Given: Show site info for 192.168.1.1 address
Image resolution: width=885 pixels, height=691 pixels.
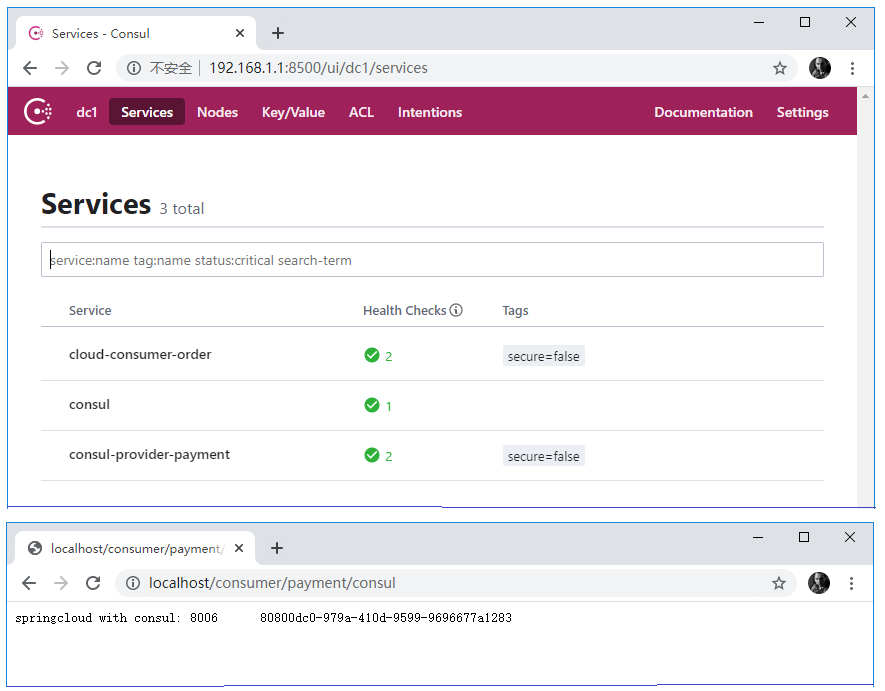Looking at the screenshot, I should click(134, 68).
